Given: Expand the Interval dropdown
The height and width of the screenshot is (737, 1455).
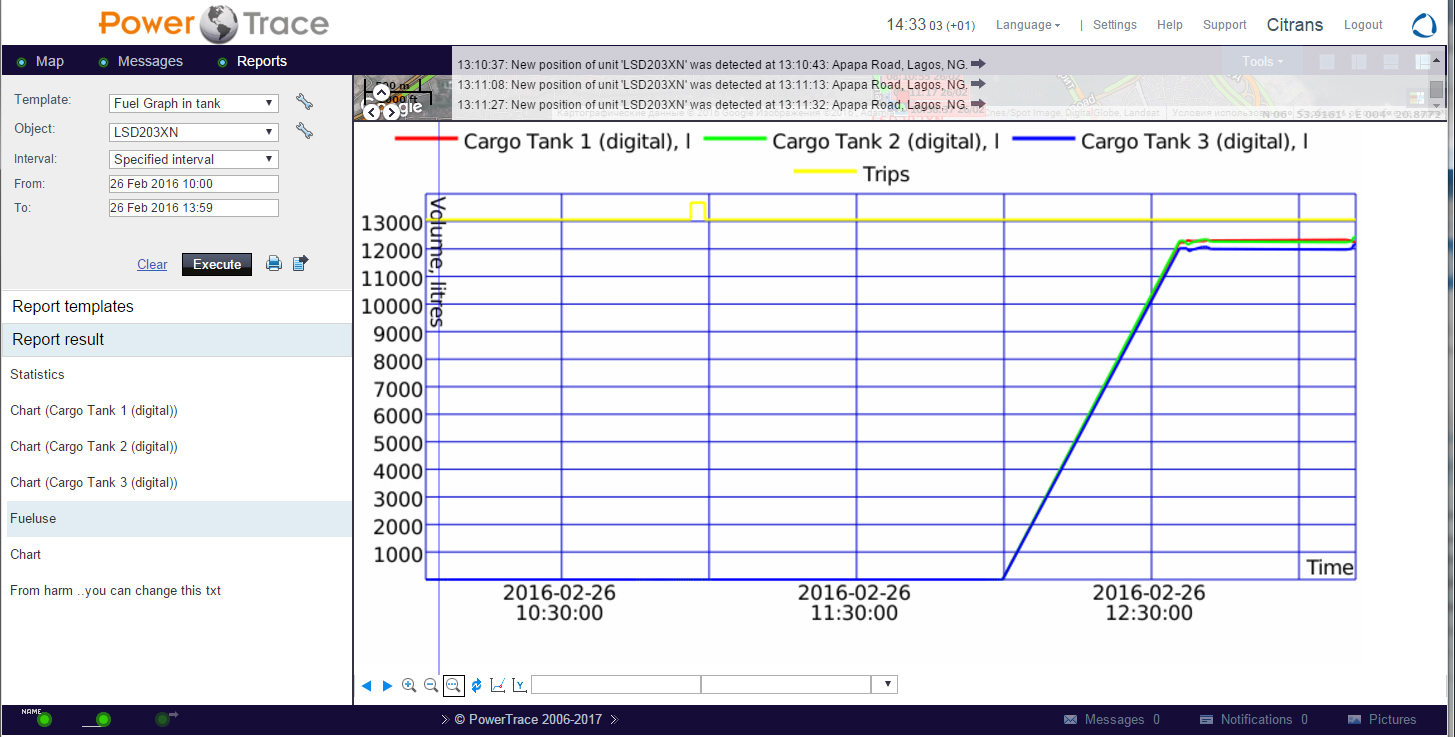Looking at the screenshot, I should (193, 159).
